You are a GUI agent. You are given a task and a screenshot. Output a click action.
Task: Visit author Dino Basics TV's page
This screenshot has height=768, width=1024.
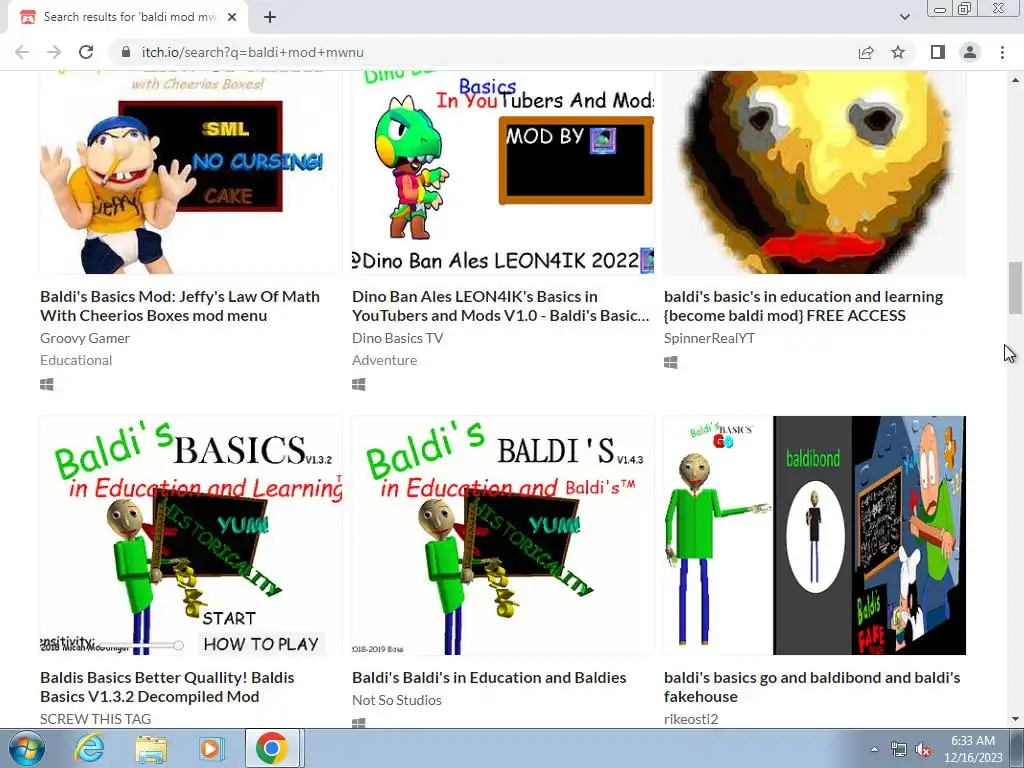pyautogui.click(x=397, y=338)
